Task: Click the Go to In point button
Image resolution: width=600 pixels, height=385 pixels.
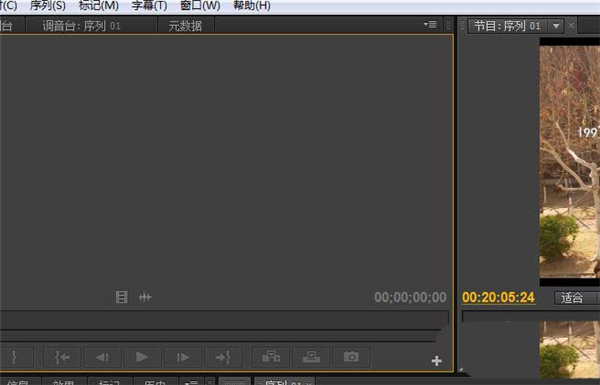Action: tap(62, 357)
